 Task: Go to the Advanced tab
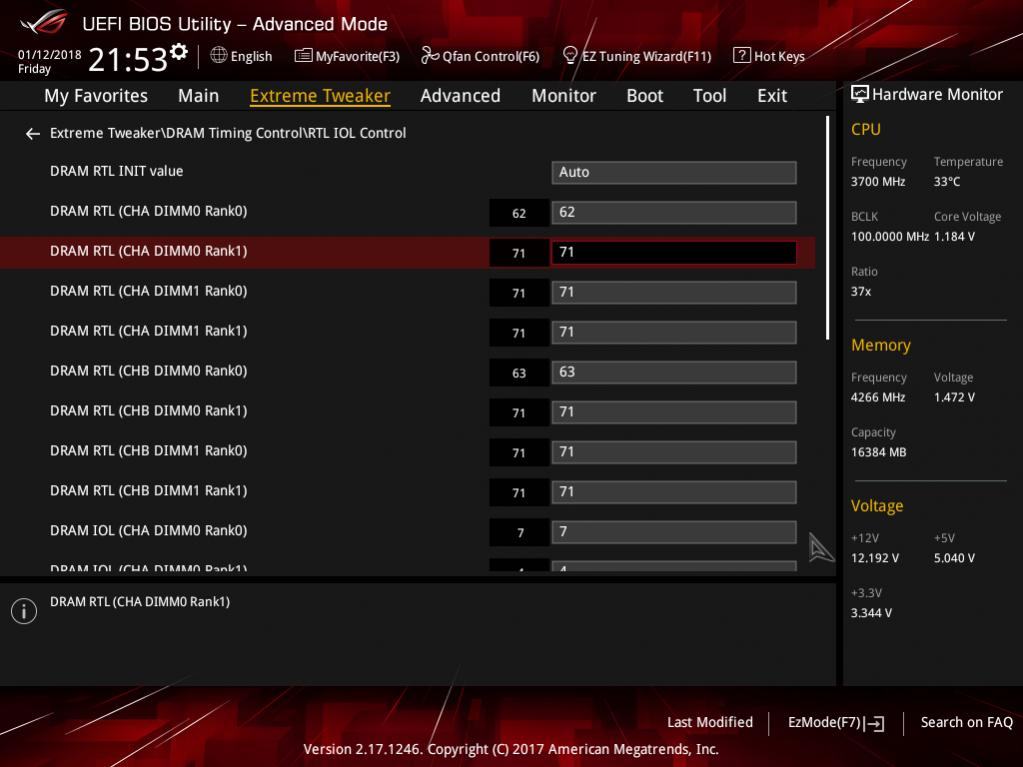[x=460, y=96]
